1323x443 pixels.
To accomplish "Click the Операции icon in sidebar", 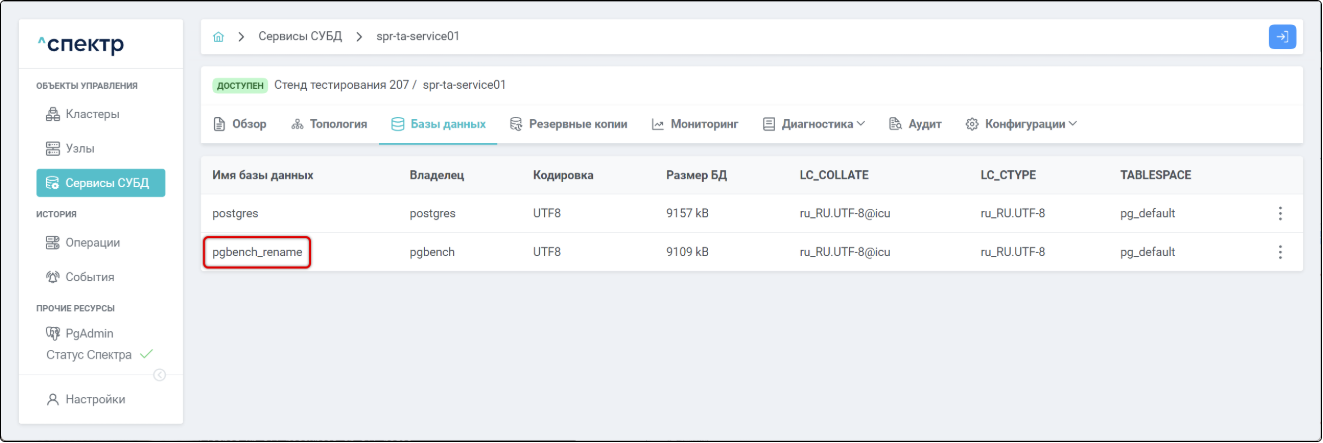I will point(54,243).
